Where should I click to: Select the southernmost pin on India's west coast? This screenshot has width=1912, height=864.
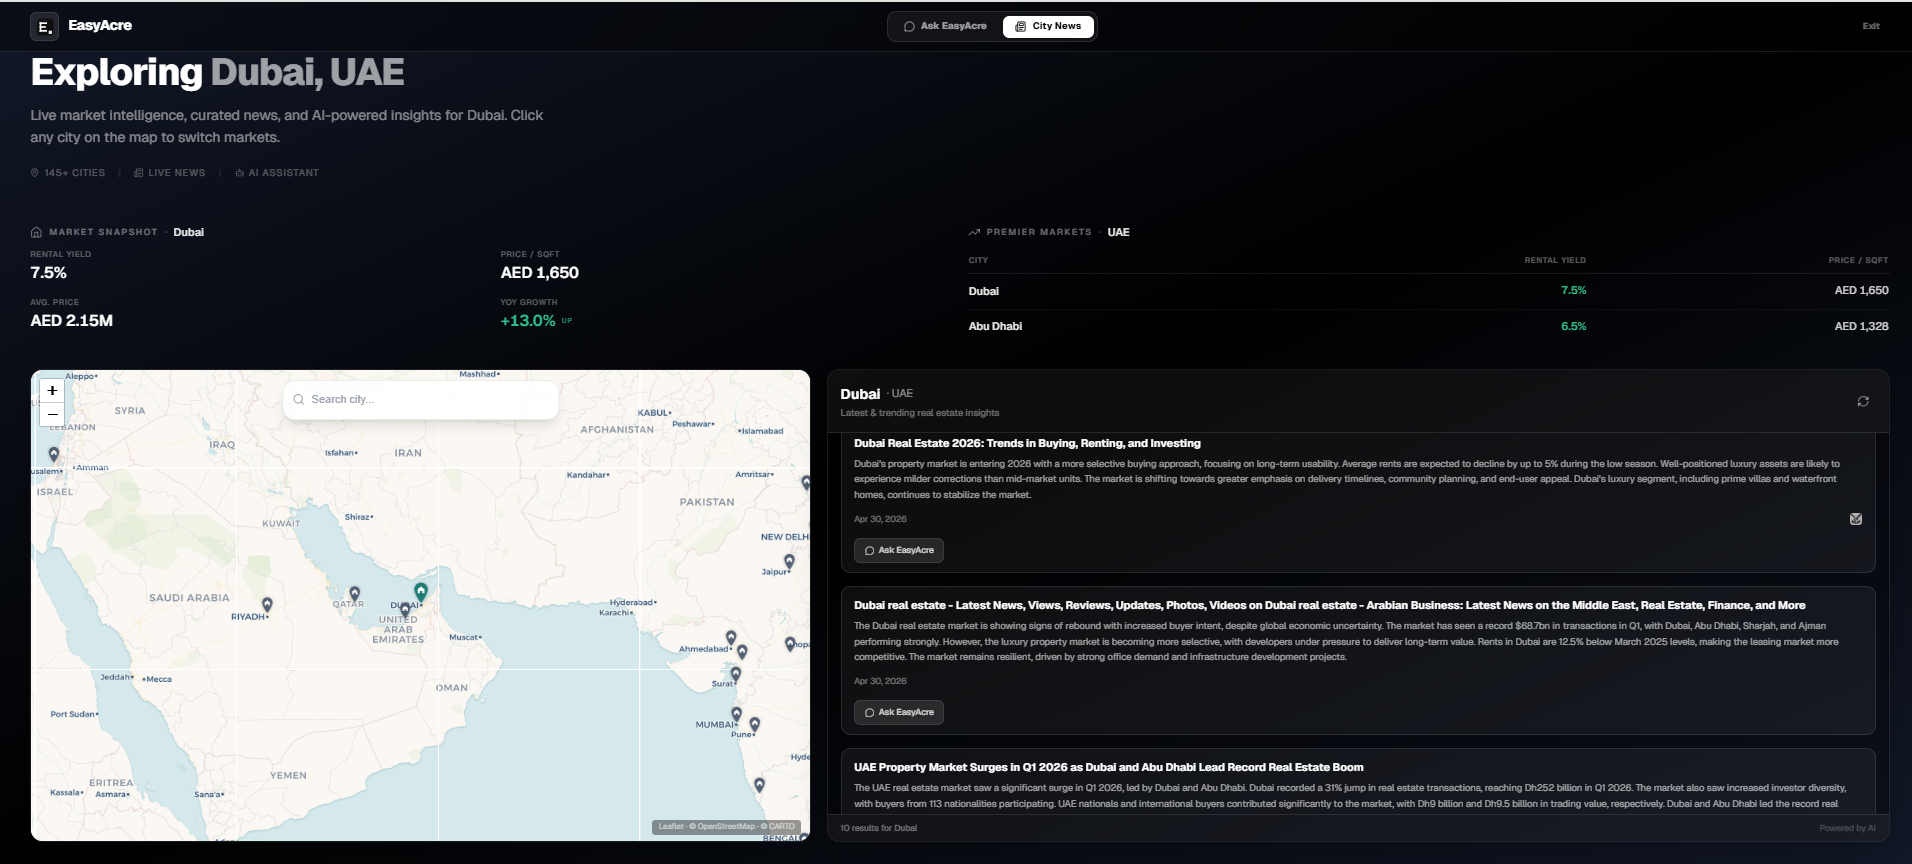(759, 785)
